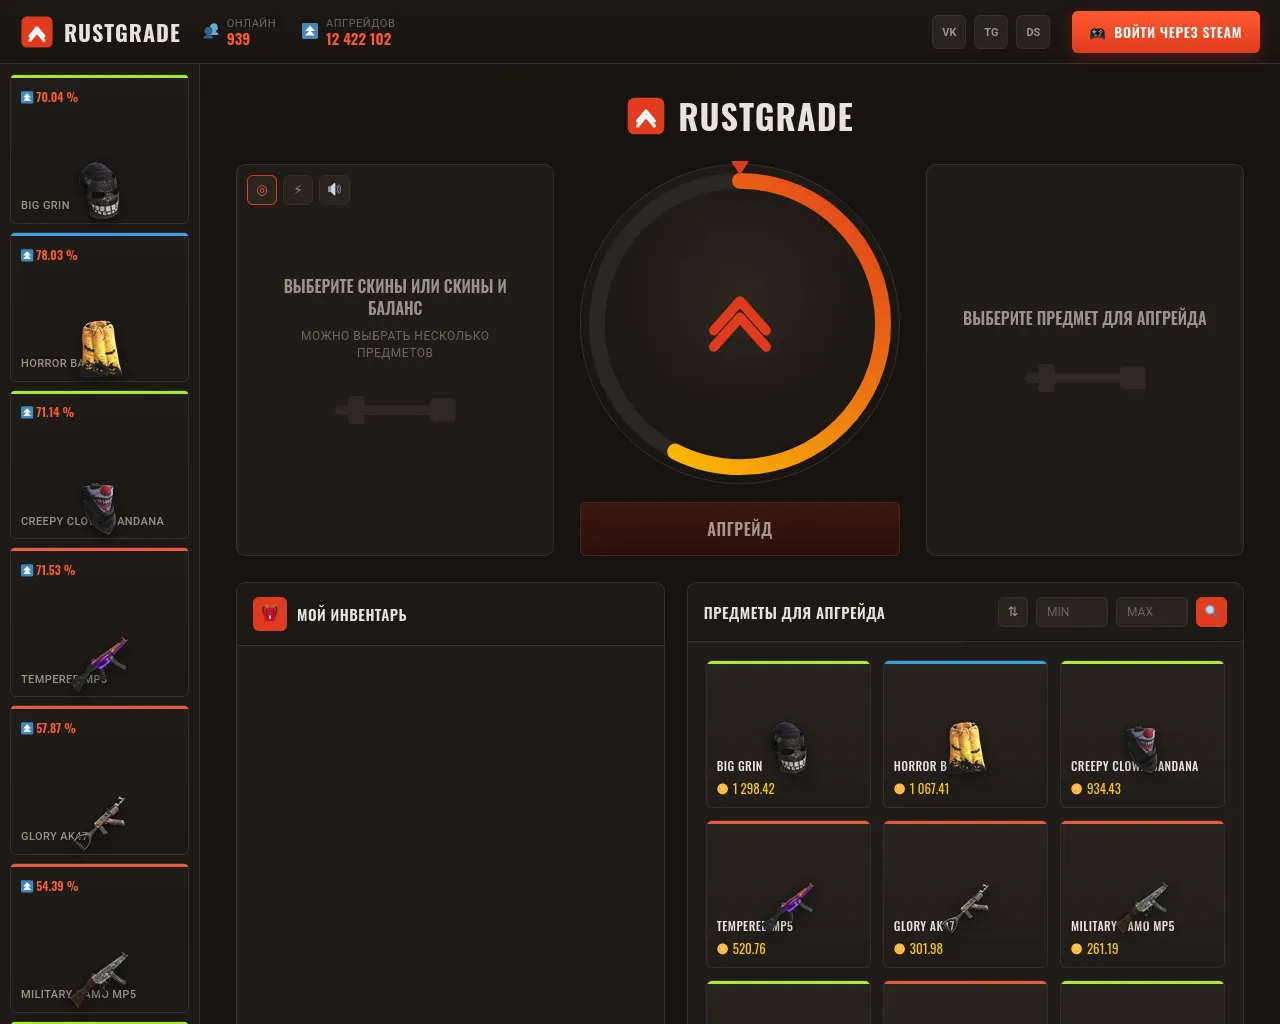The image size is (1280, 1024).
Task: Open the 71.53 % Tempered MP5 feed item
Action: coord(99,622)
